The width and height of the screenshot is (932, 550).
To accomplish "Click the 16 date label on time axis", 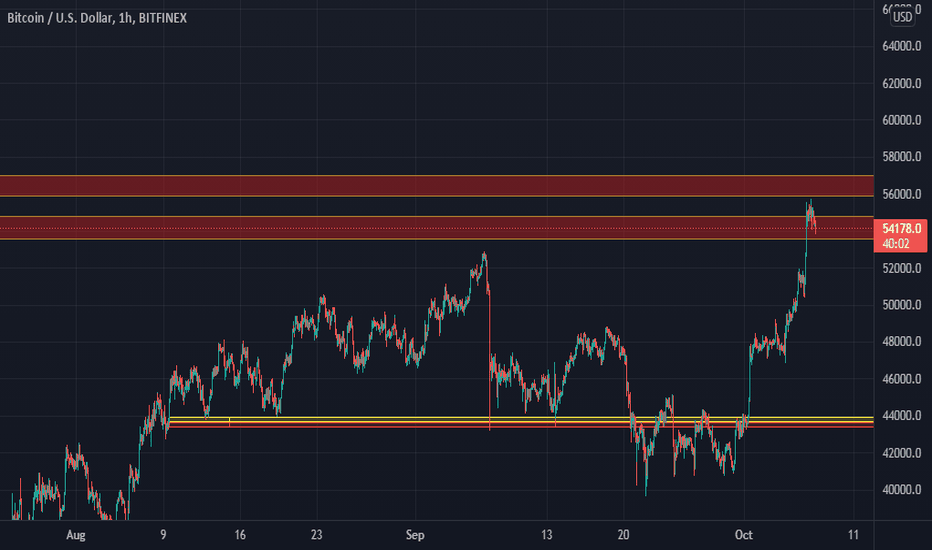I will [240, 535].
